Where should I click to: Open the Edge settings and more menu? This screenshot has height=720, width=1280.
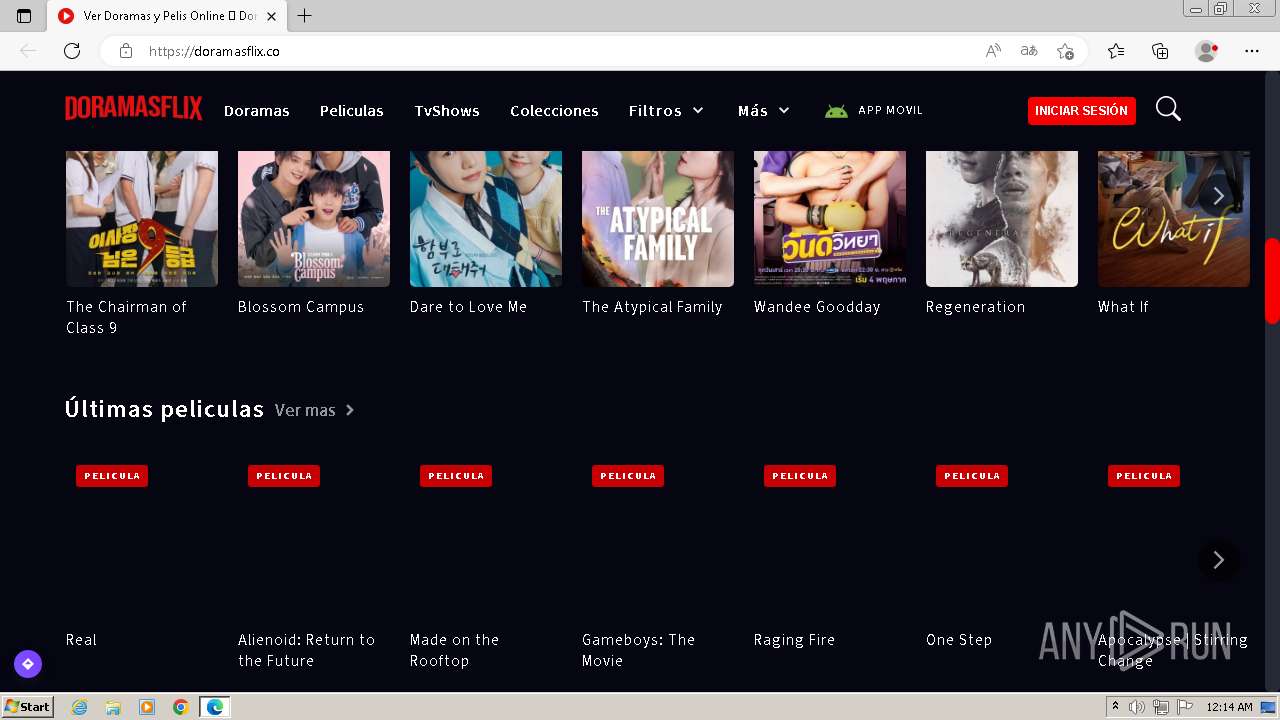tap(1252, 51)
